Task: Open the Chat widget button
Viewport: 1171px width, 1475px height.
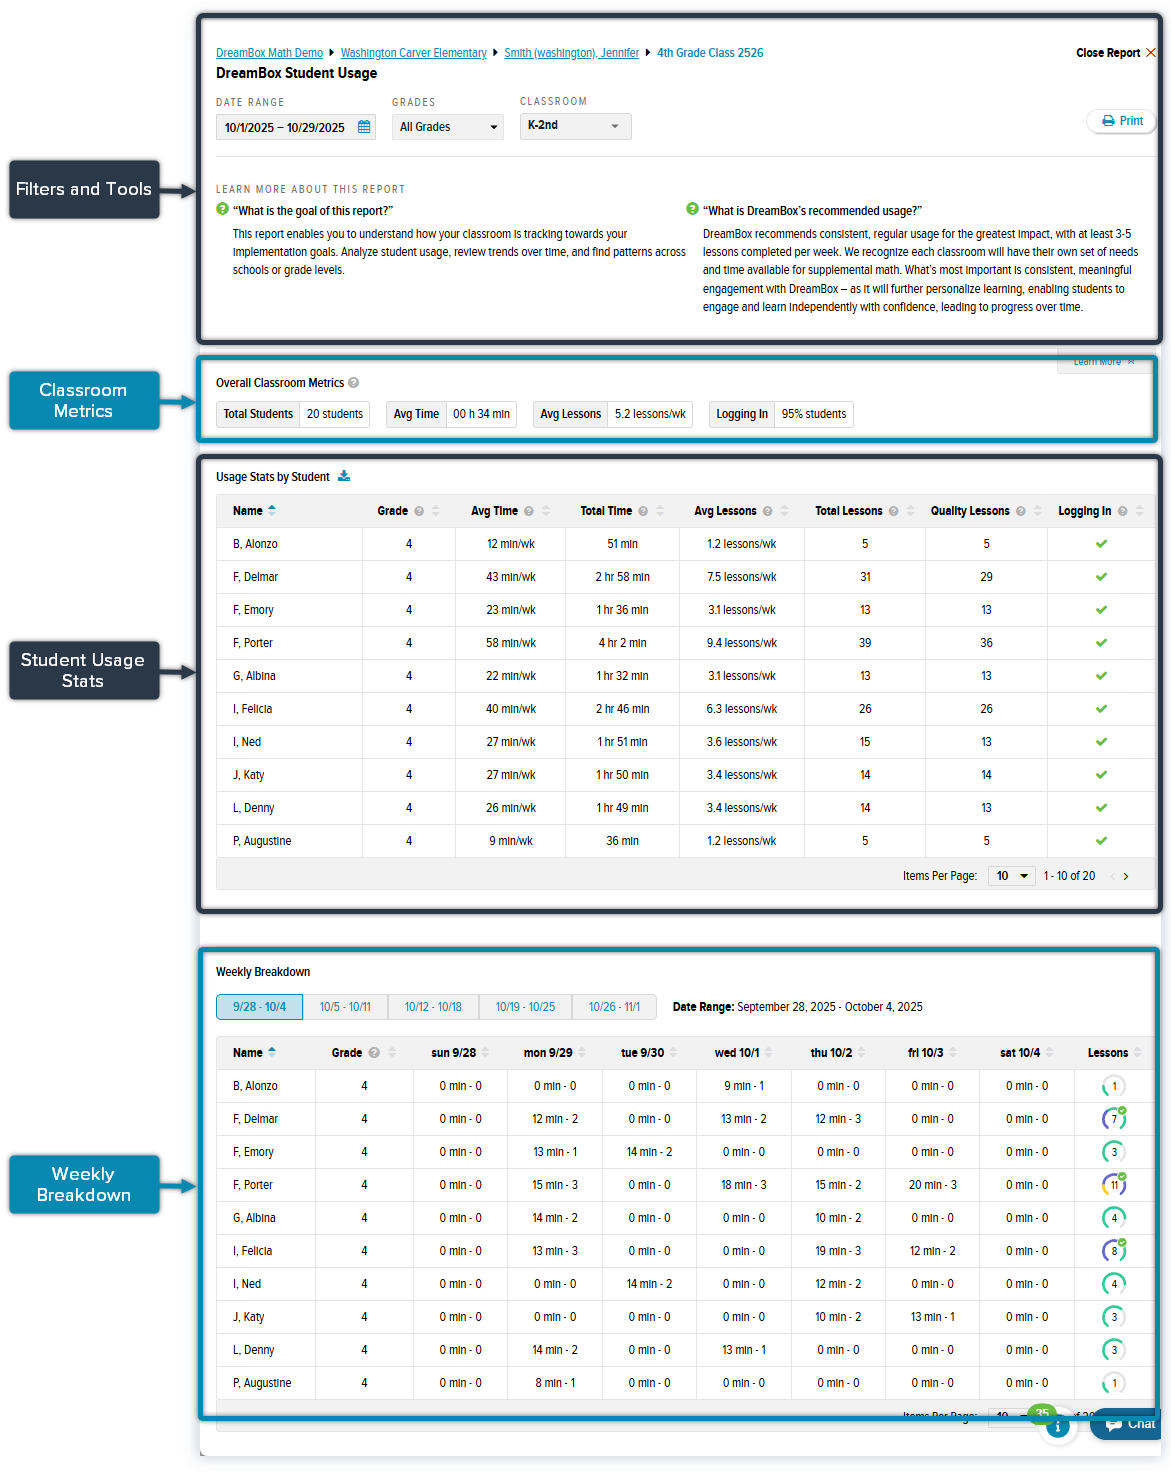Action: [x=1127, y=1424]
